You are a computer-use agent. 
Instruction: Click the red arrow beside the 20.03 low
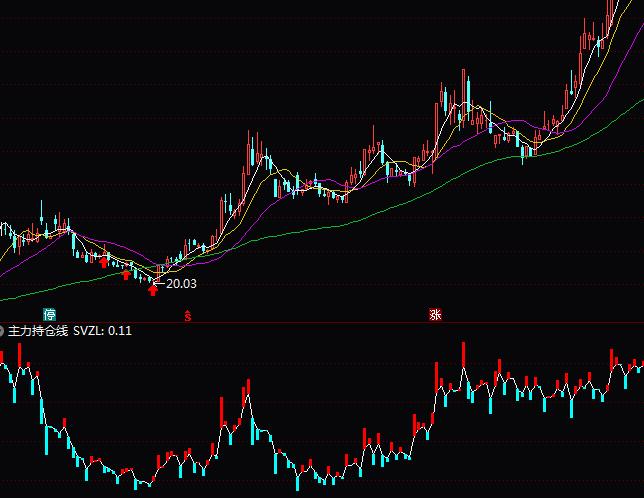click(x=153, y=291)
